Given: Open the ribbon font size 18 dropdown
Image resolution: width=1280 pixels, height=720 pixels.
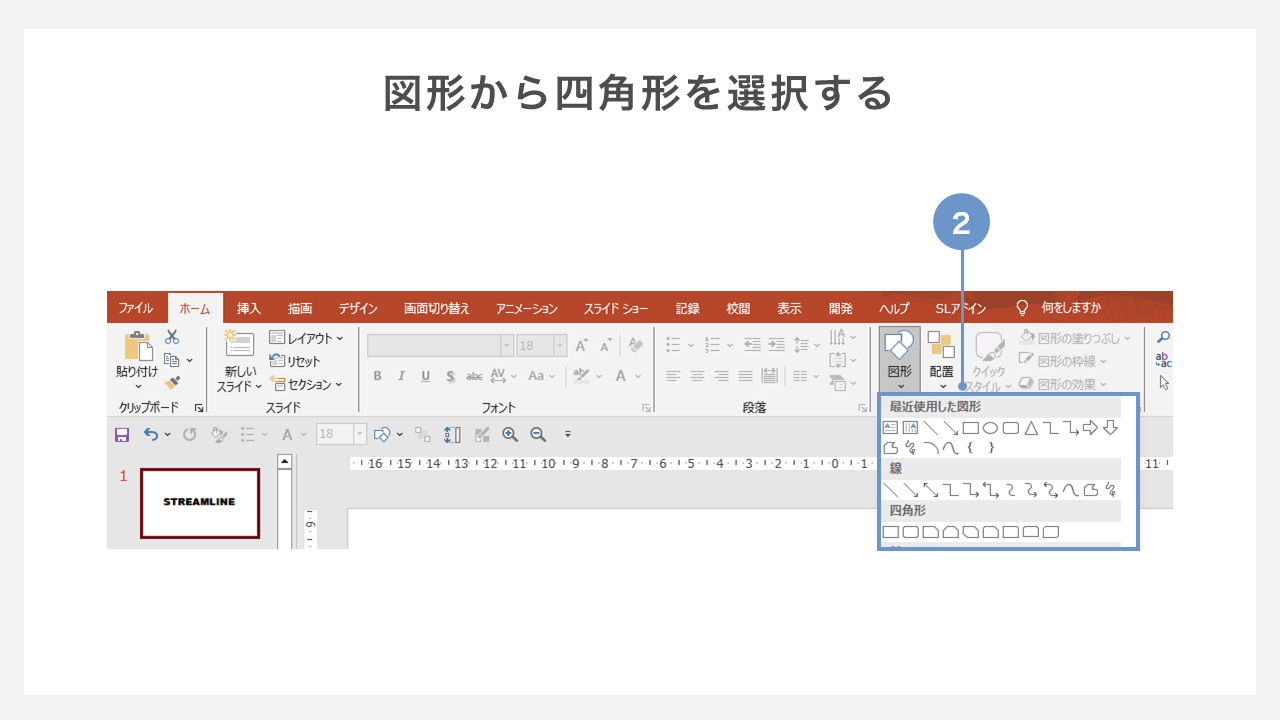Looking at the screenshot, I should tap(560, 345).
